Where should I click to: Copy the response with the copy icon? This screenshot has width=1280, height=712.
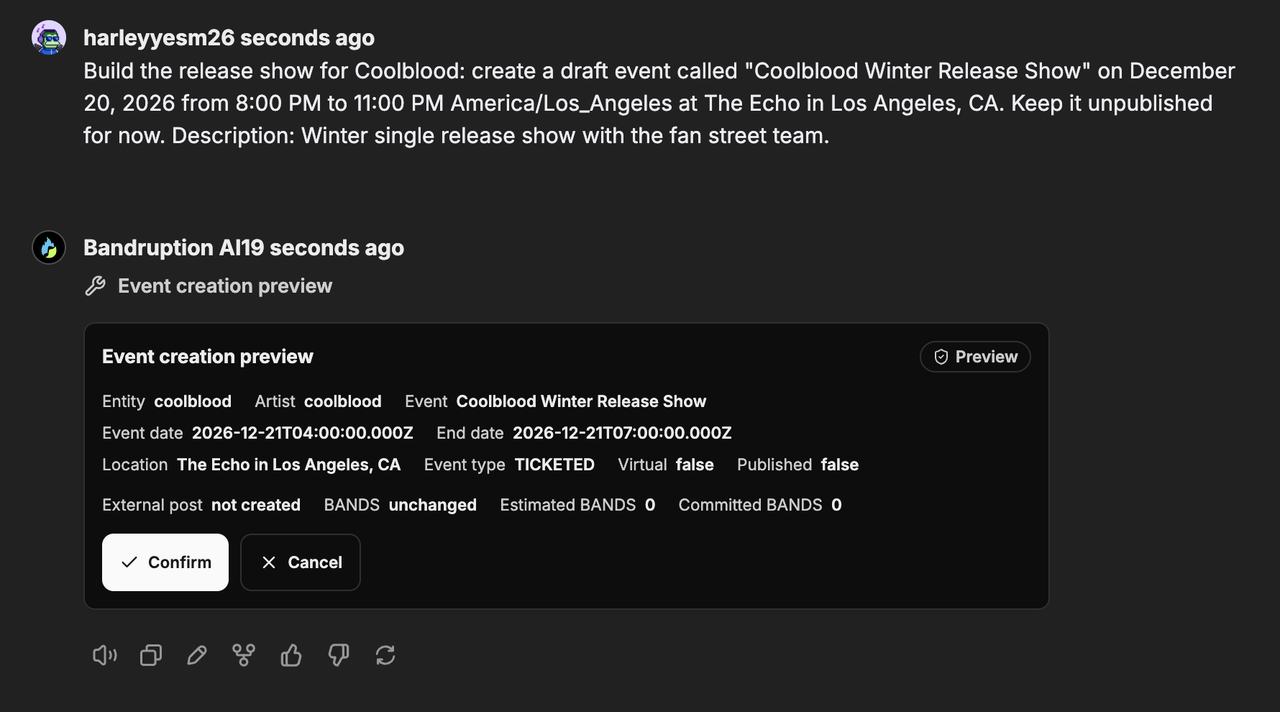(x=151, y=655)
